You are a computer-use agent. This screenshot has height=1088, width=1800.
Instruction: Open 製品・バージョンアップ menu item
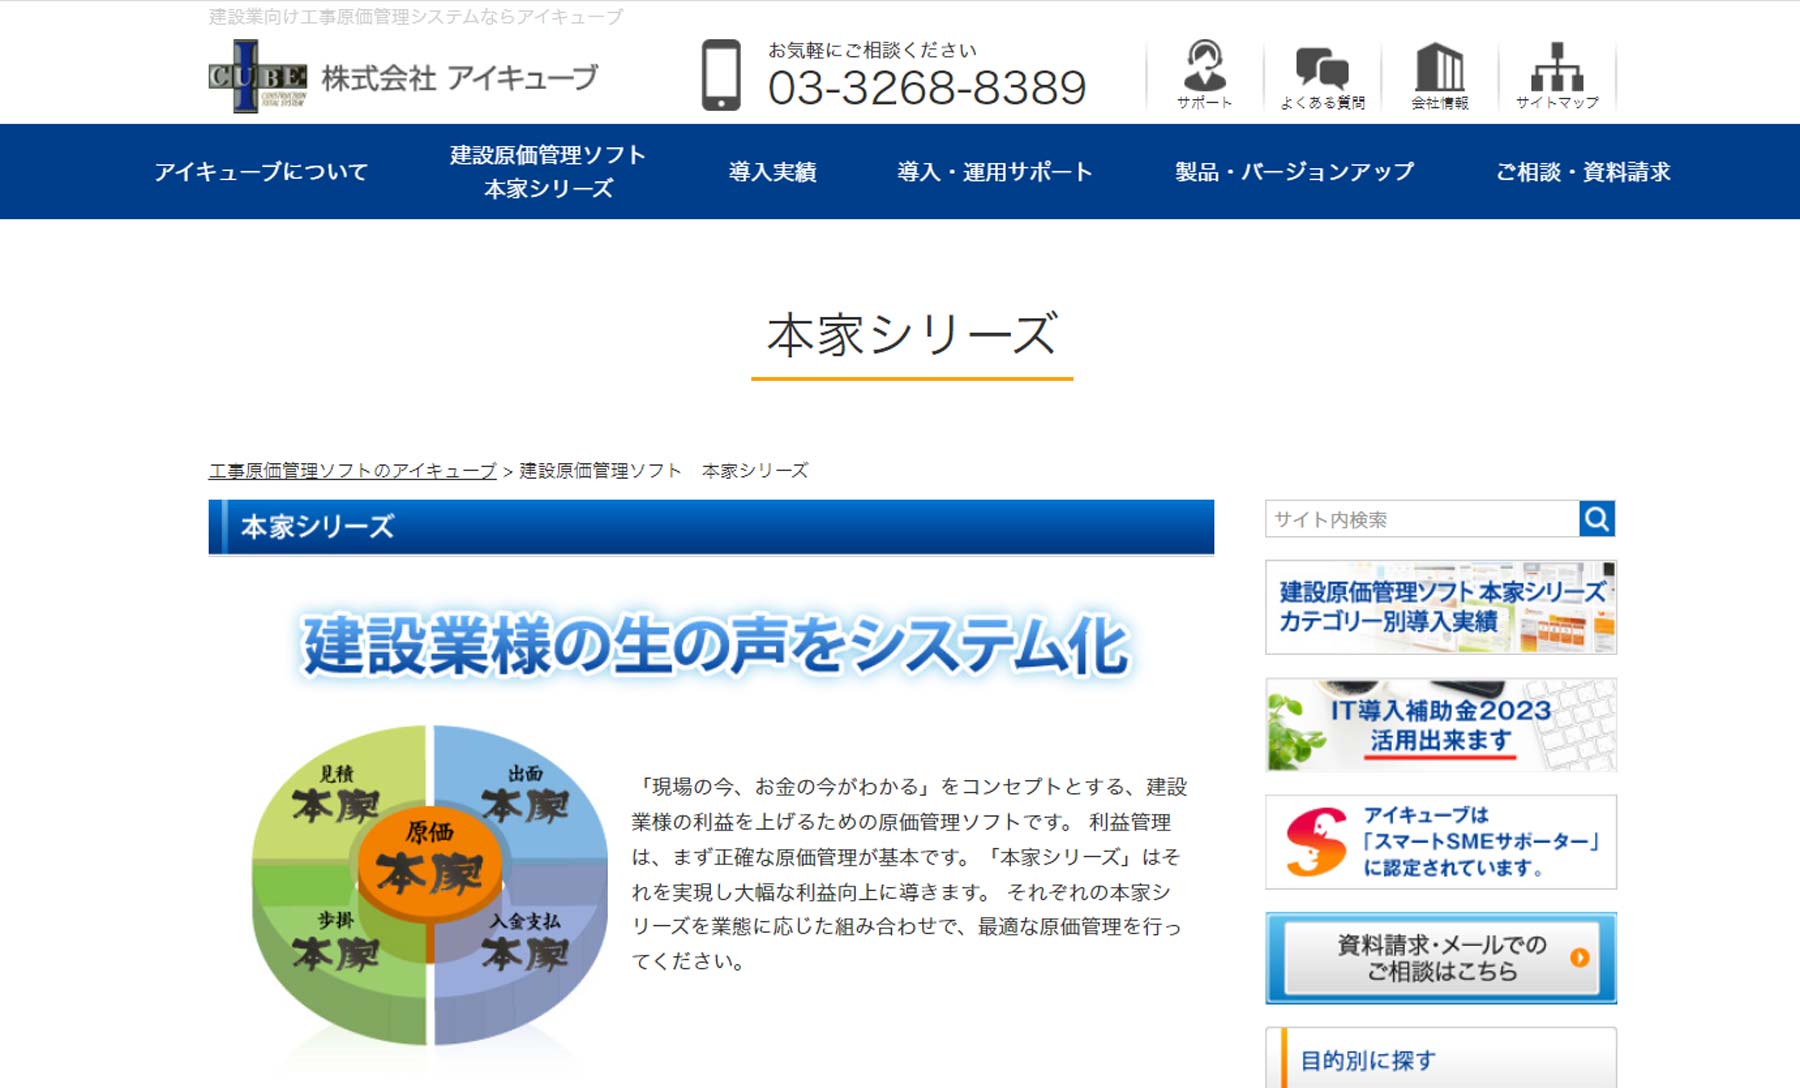coord(1294,172)
